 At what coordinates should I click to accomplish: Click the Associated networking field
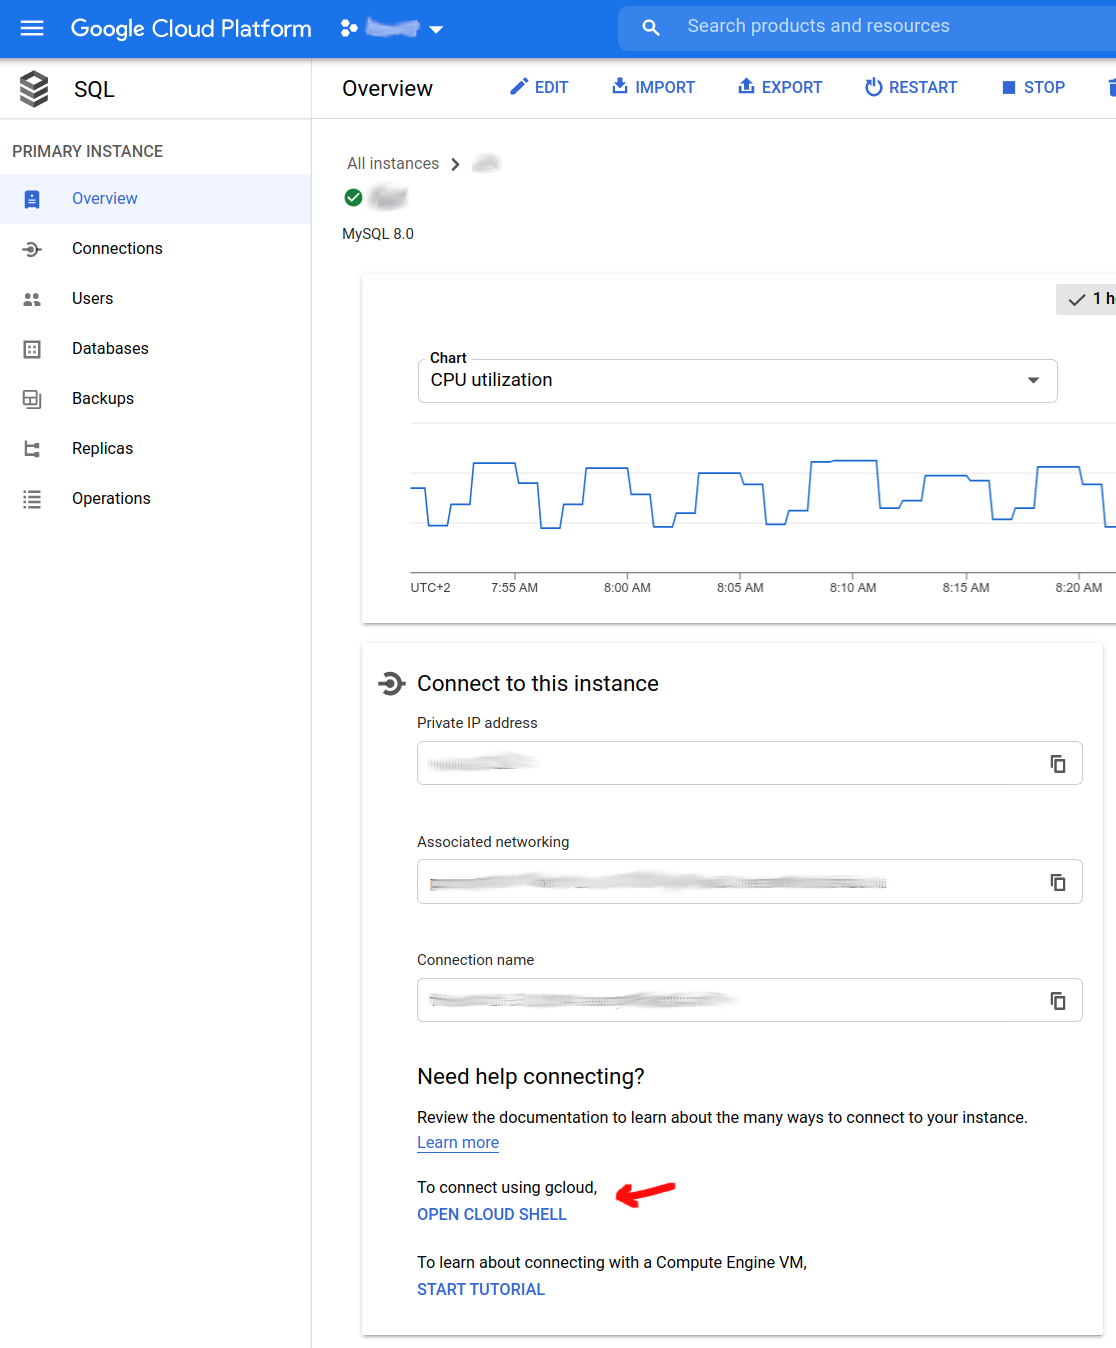[x=749, y=882]
